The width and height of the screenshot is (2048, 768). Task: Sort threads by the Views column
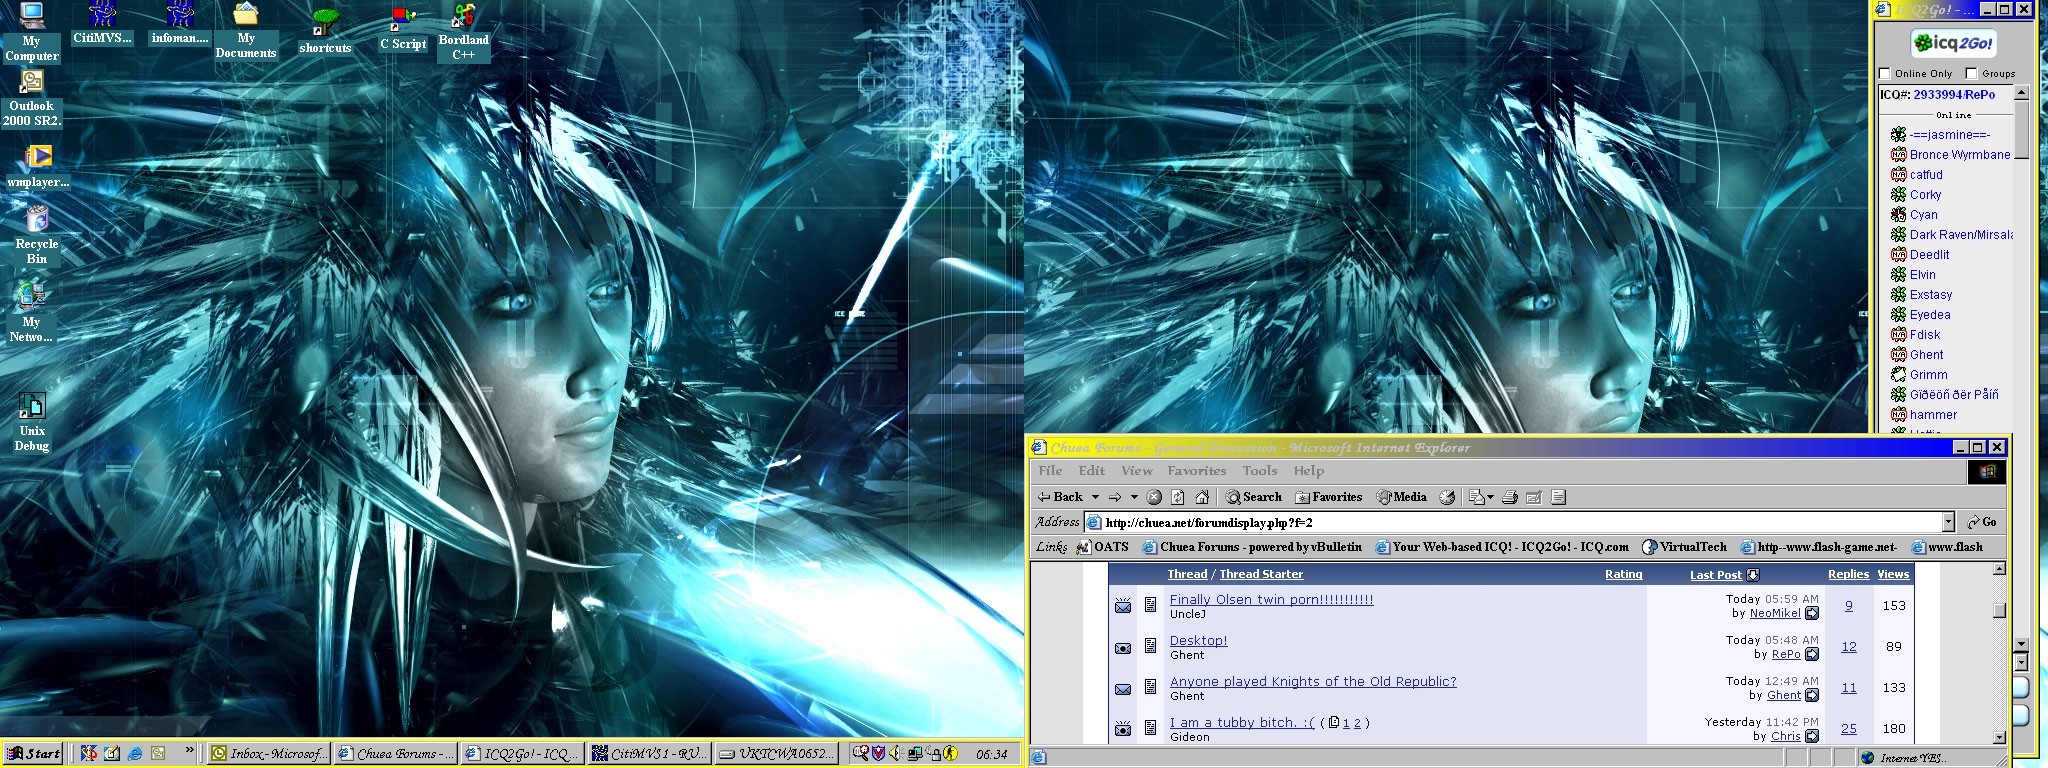1893,574
